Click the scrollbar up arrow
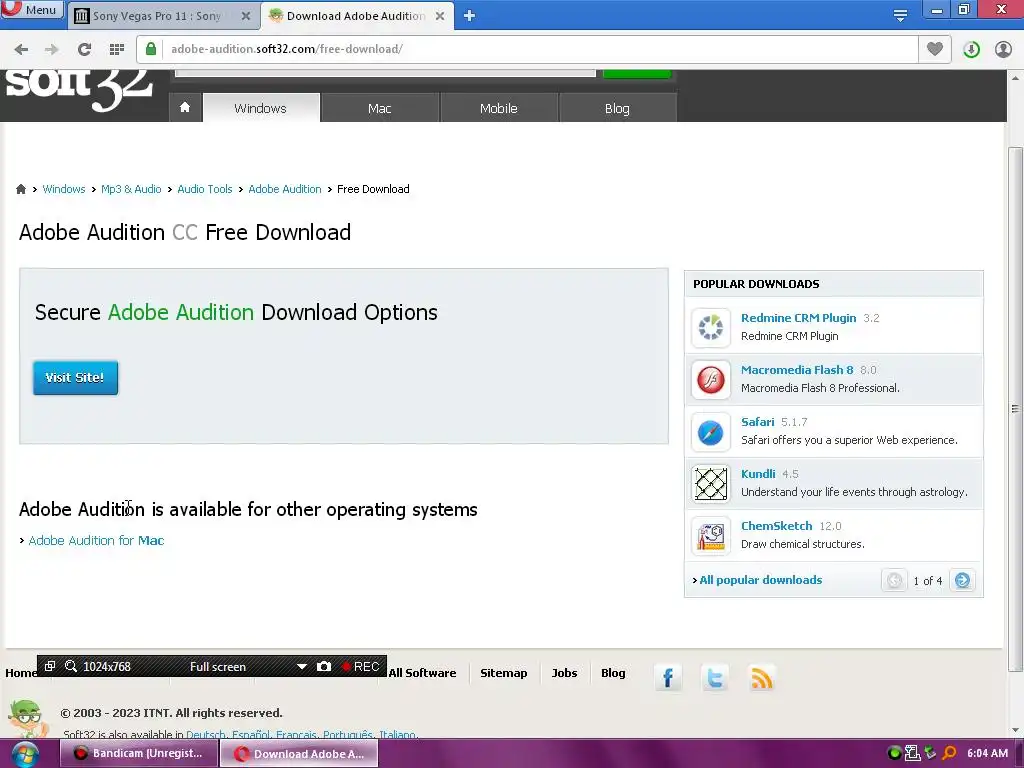The height and width of the screenshot is (768, 1024). (1015, 78)
